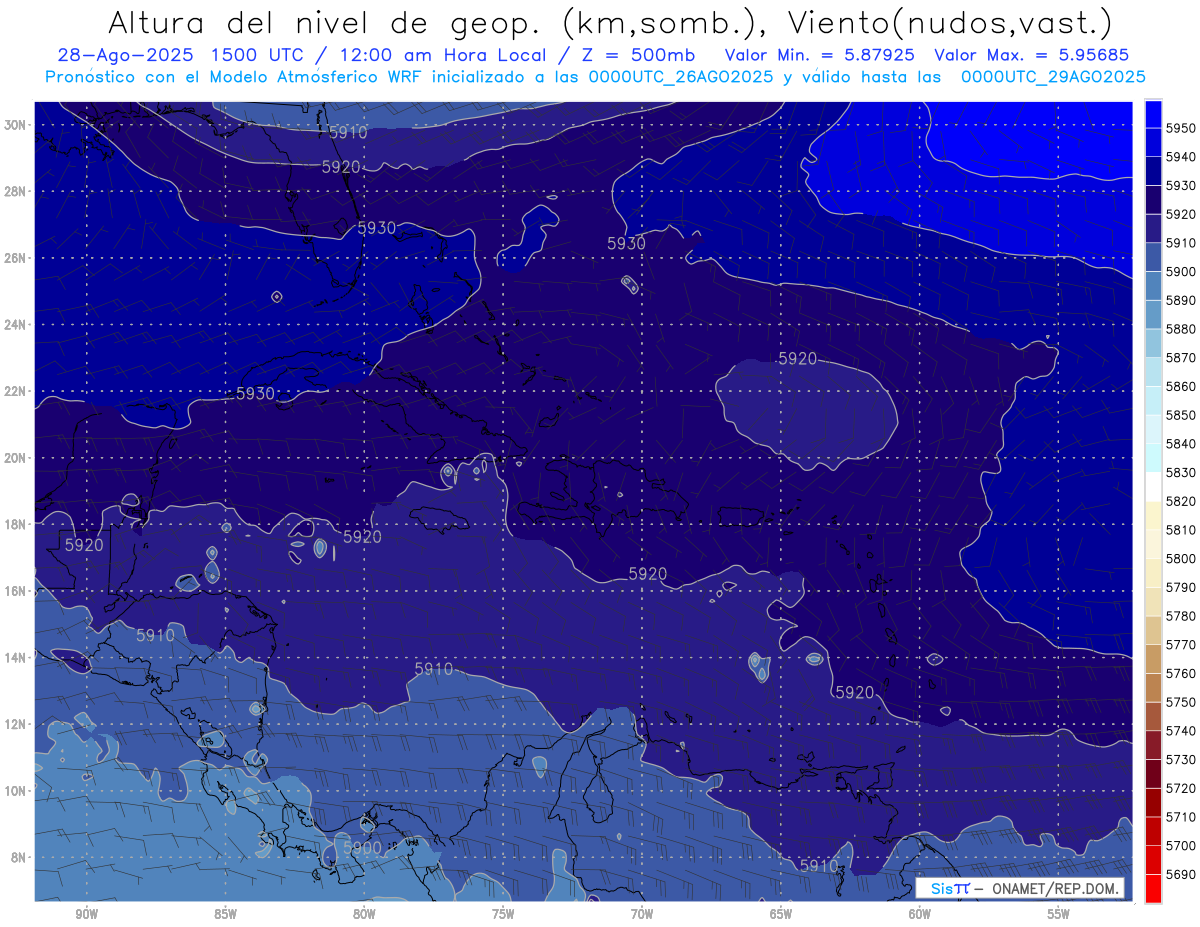Select color bar segment between 5820 and 5830

[1153, 487]
